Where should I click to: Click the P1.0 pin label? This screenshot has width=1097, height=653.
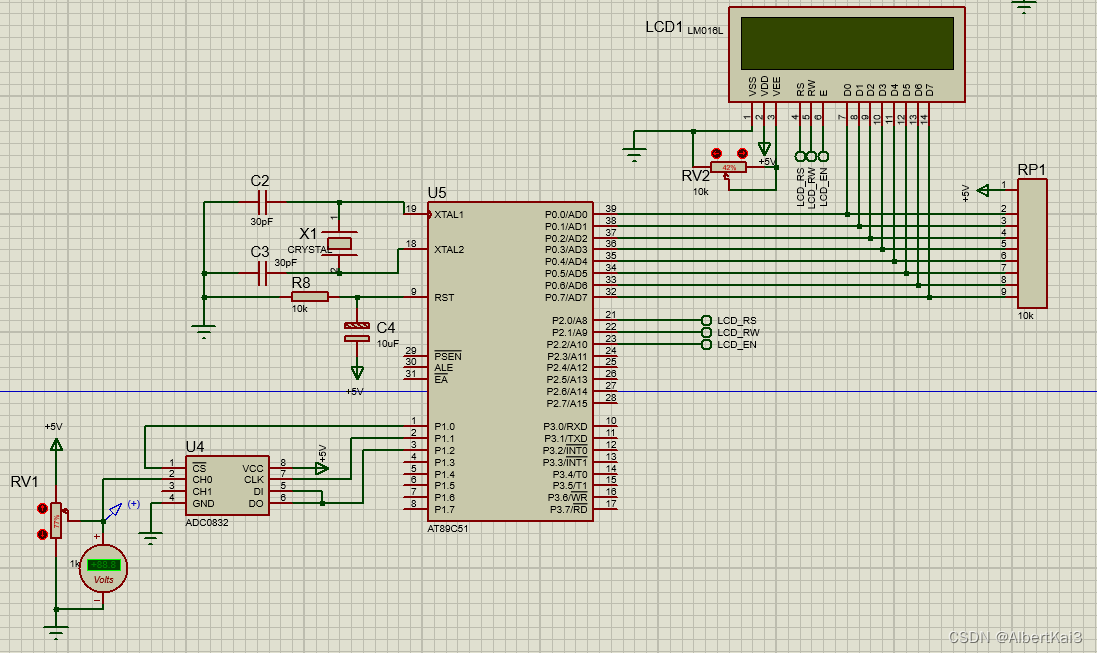pyautogui.click(x=444, y=426)
